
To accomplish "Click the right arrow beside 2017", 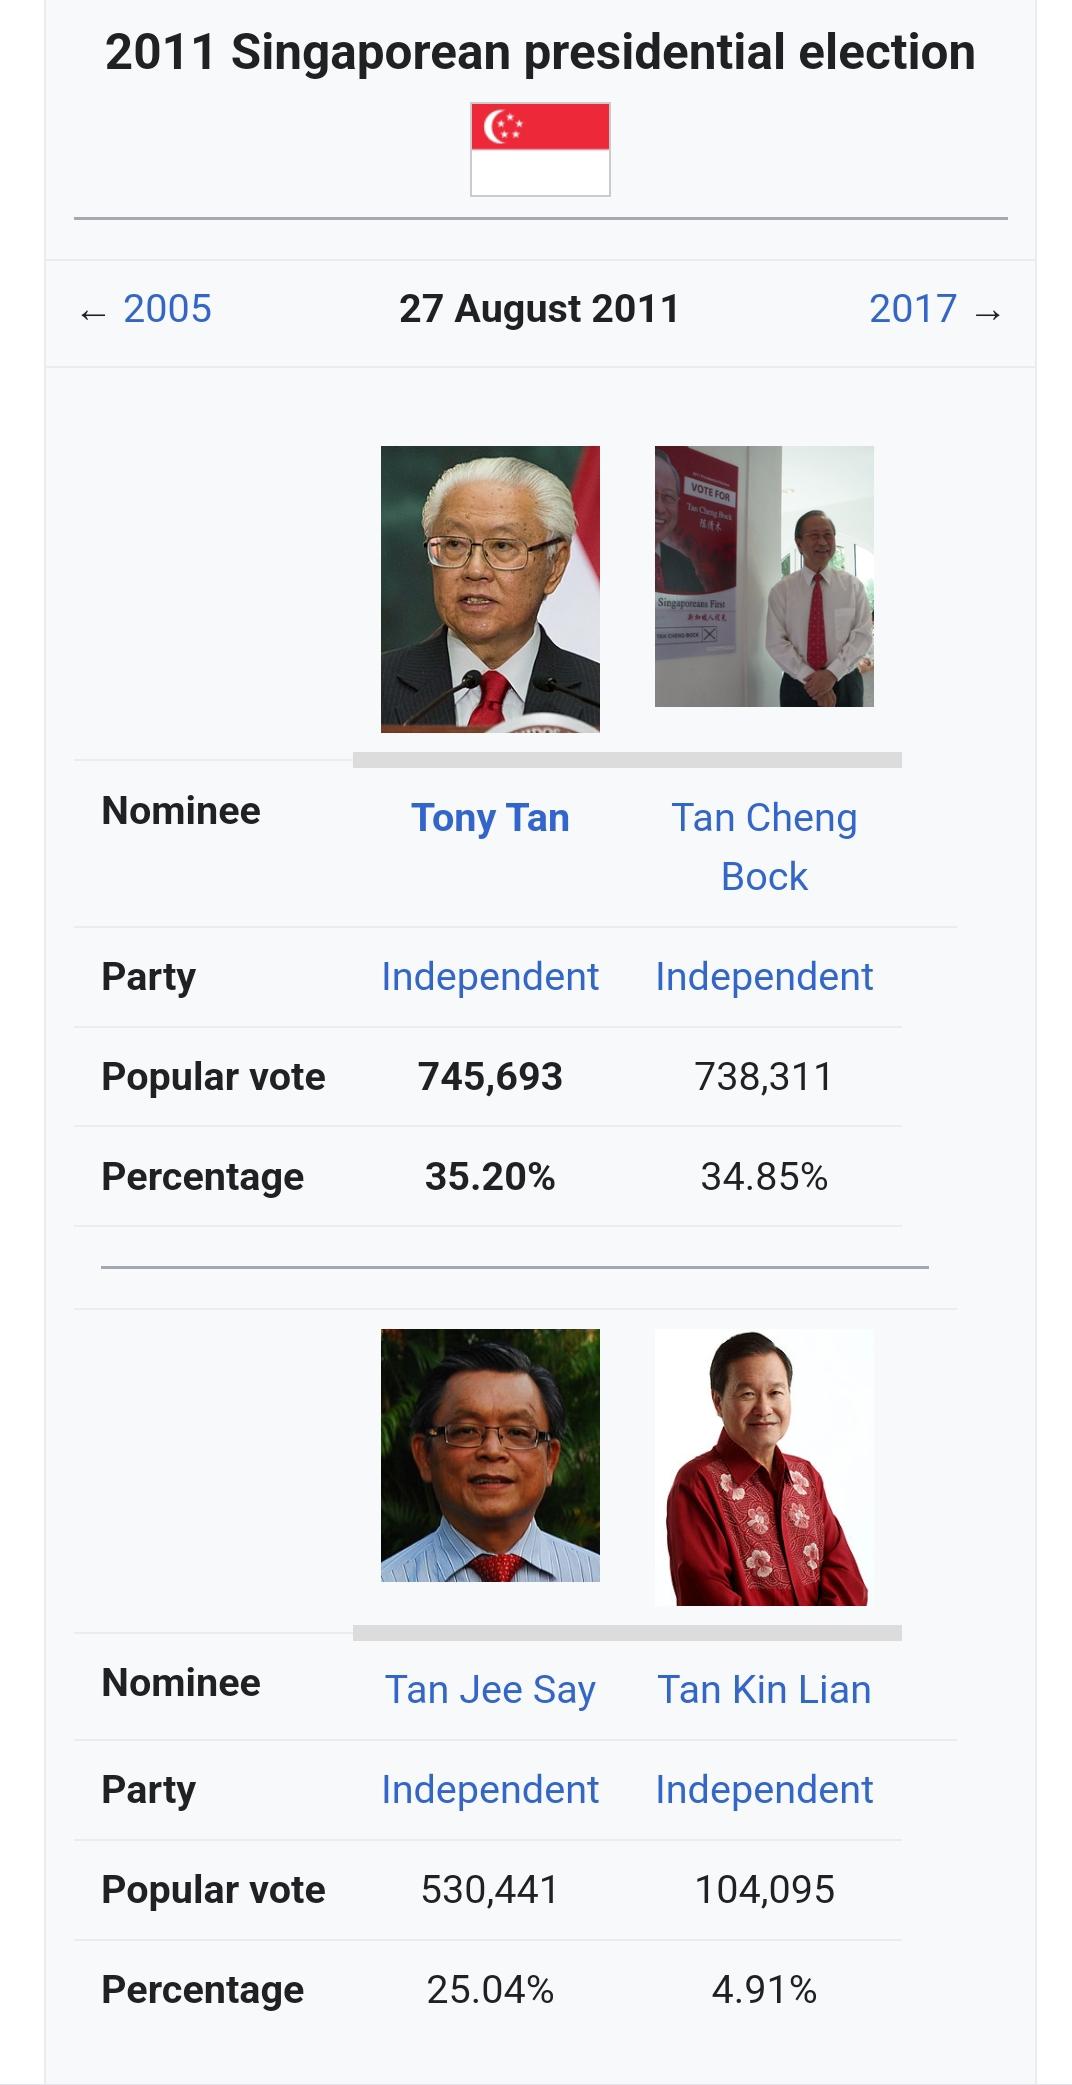I will 988,315.
